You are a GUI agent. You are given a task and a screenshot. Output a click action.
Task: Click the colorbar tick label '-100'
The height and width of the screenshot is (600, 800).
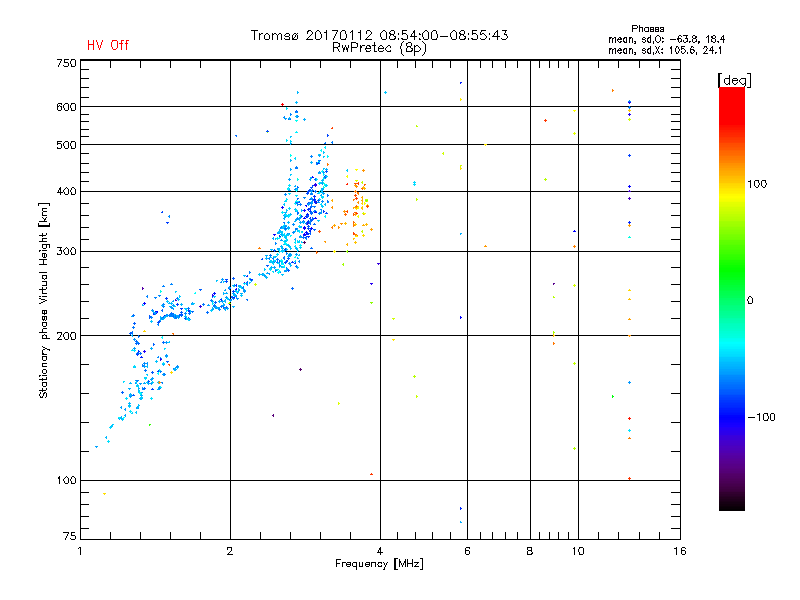point(761,417)
